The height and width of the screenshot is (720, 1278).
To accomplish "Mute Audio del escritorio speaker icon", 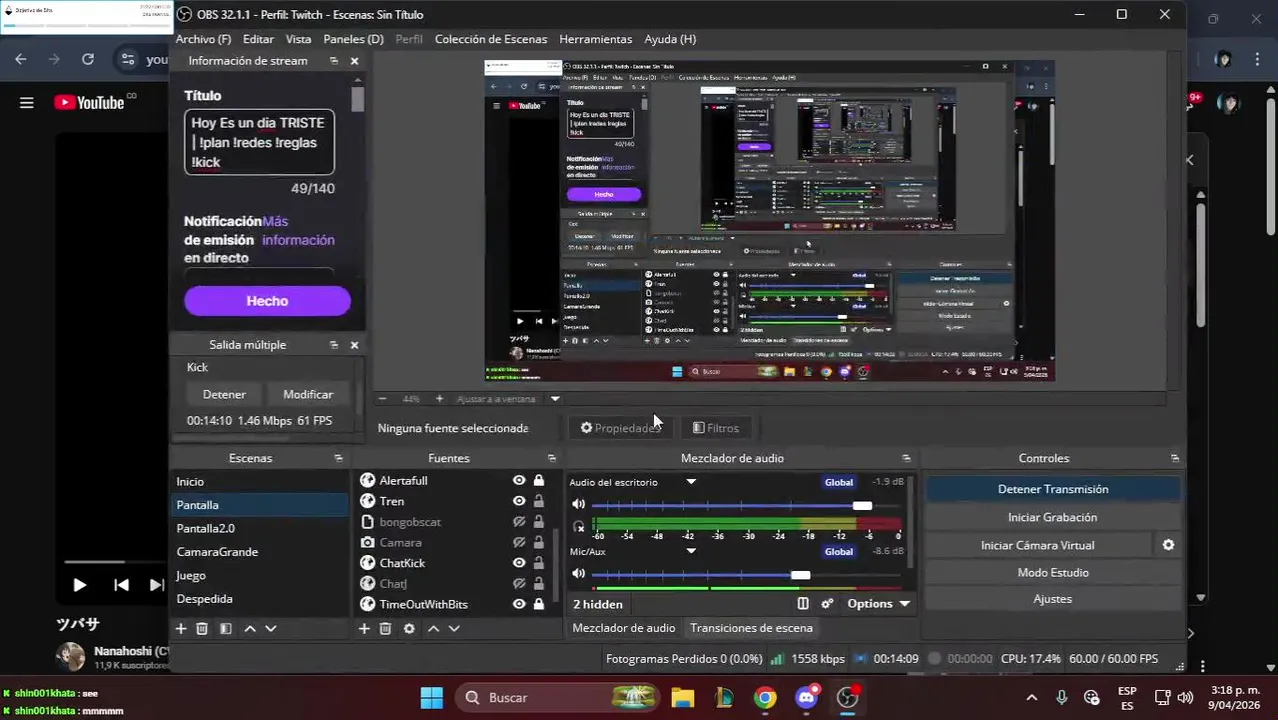I will point(578,504).
